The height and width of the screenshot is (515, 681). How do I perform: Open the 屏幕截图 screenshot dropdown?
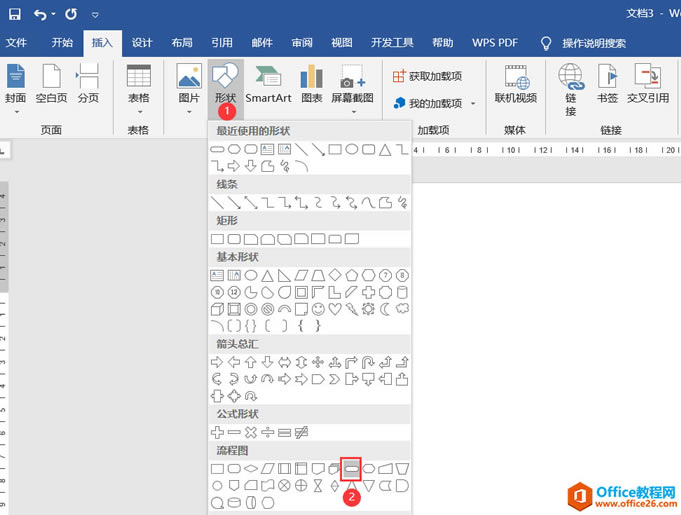click(x=352, y=89)
